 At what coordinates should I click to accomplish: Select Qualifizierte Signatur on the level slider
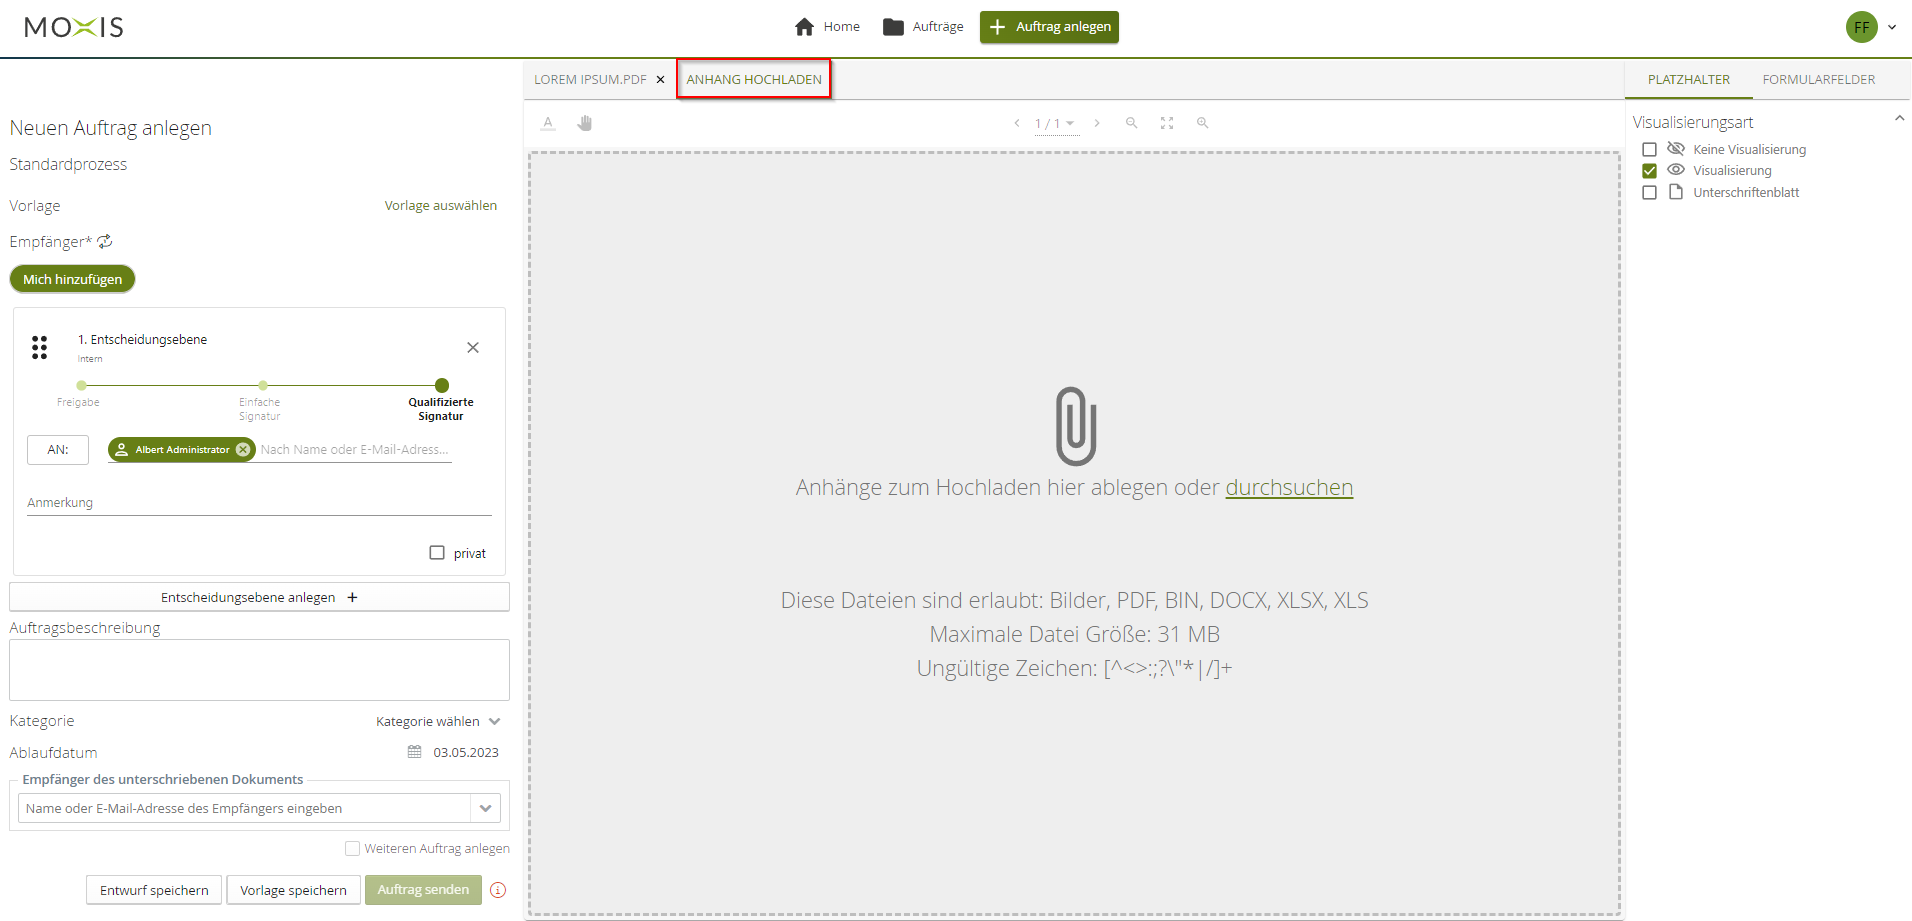coord(442,386)
